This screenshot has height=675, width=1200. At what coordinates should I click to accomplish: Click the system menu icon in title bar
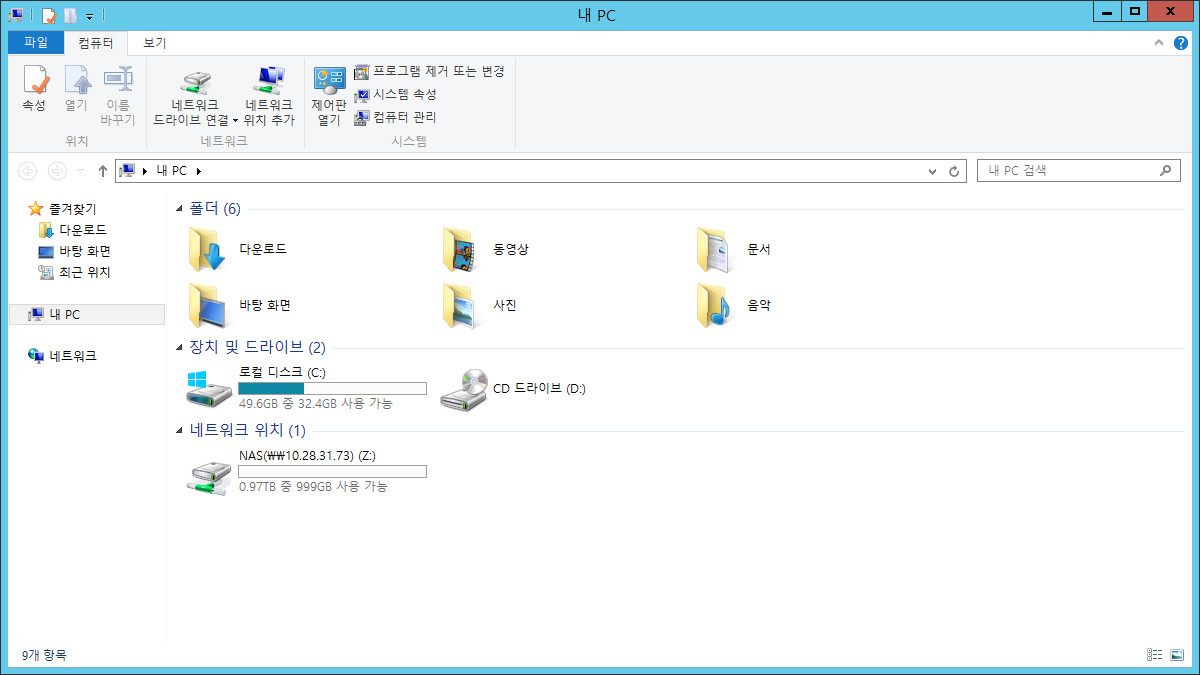click(16, 15)
